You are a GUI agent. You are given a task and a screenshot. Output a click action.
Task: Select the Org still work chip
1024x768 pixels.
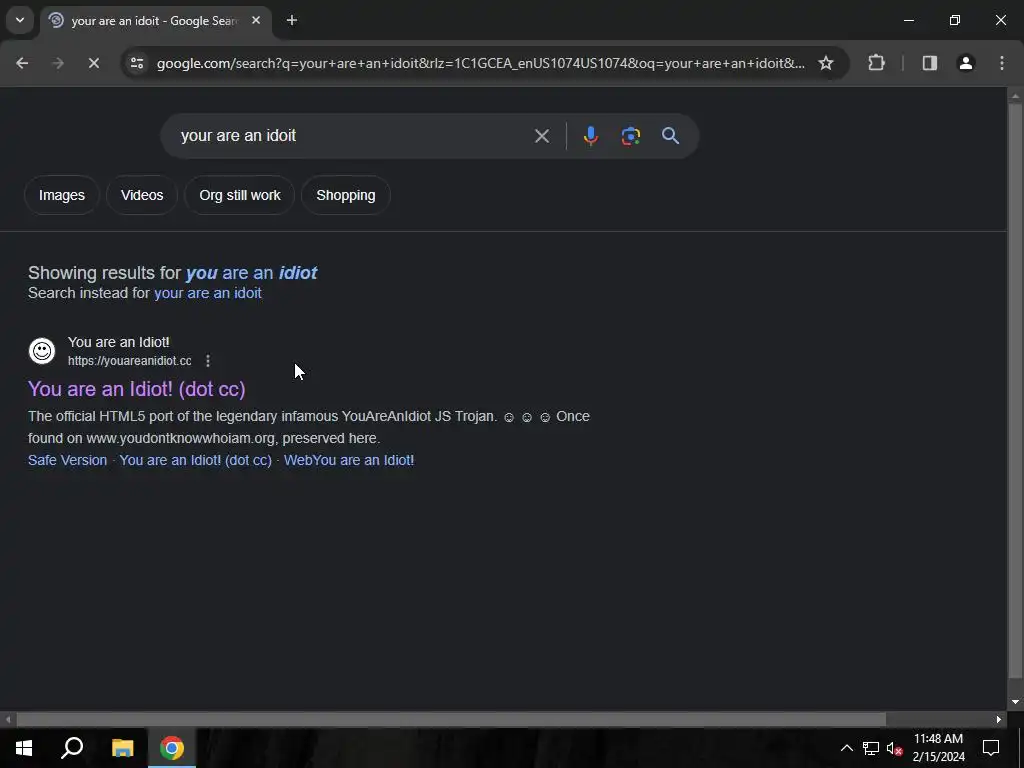tap(240, 195)
